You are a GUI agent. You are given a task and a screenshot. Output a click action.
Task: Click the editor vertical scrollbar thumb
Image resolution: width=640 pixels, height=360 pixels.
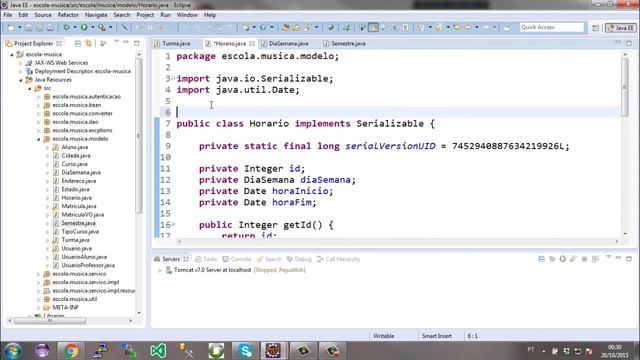click(624, 87)
